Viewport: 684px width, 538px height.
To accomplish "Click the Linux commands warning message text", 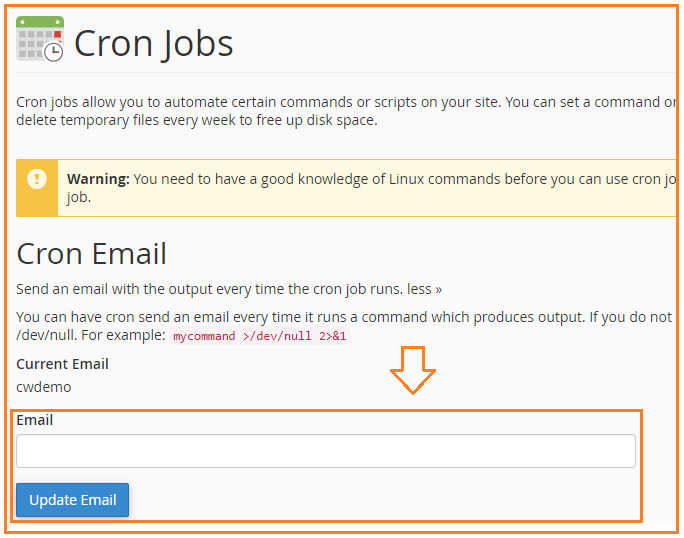I will 371,188.
